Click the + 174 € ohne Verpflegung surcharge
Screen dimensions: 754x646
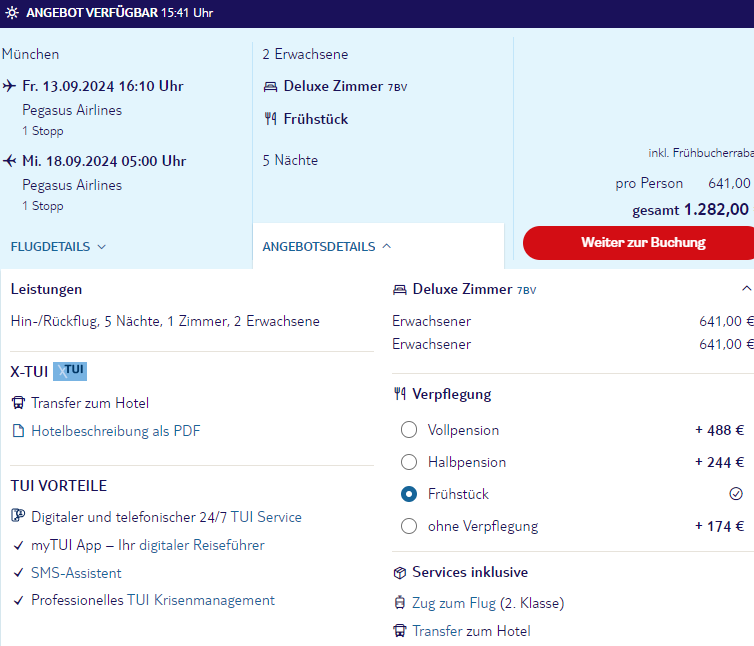719,526
